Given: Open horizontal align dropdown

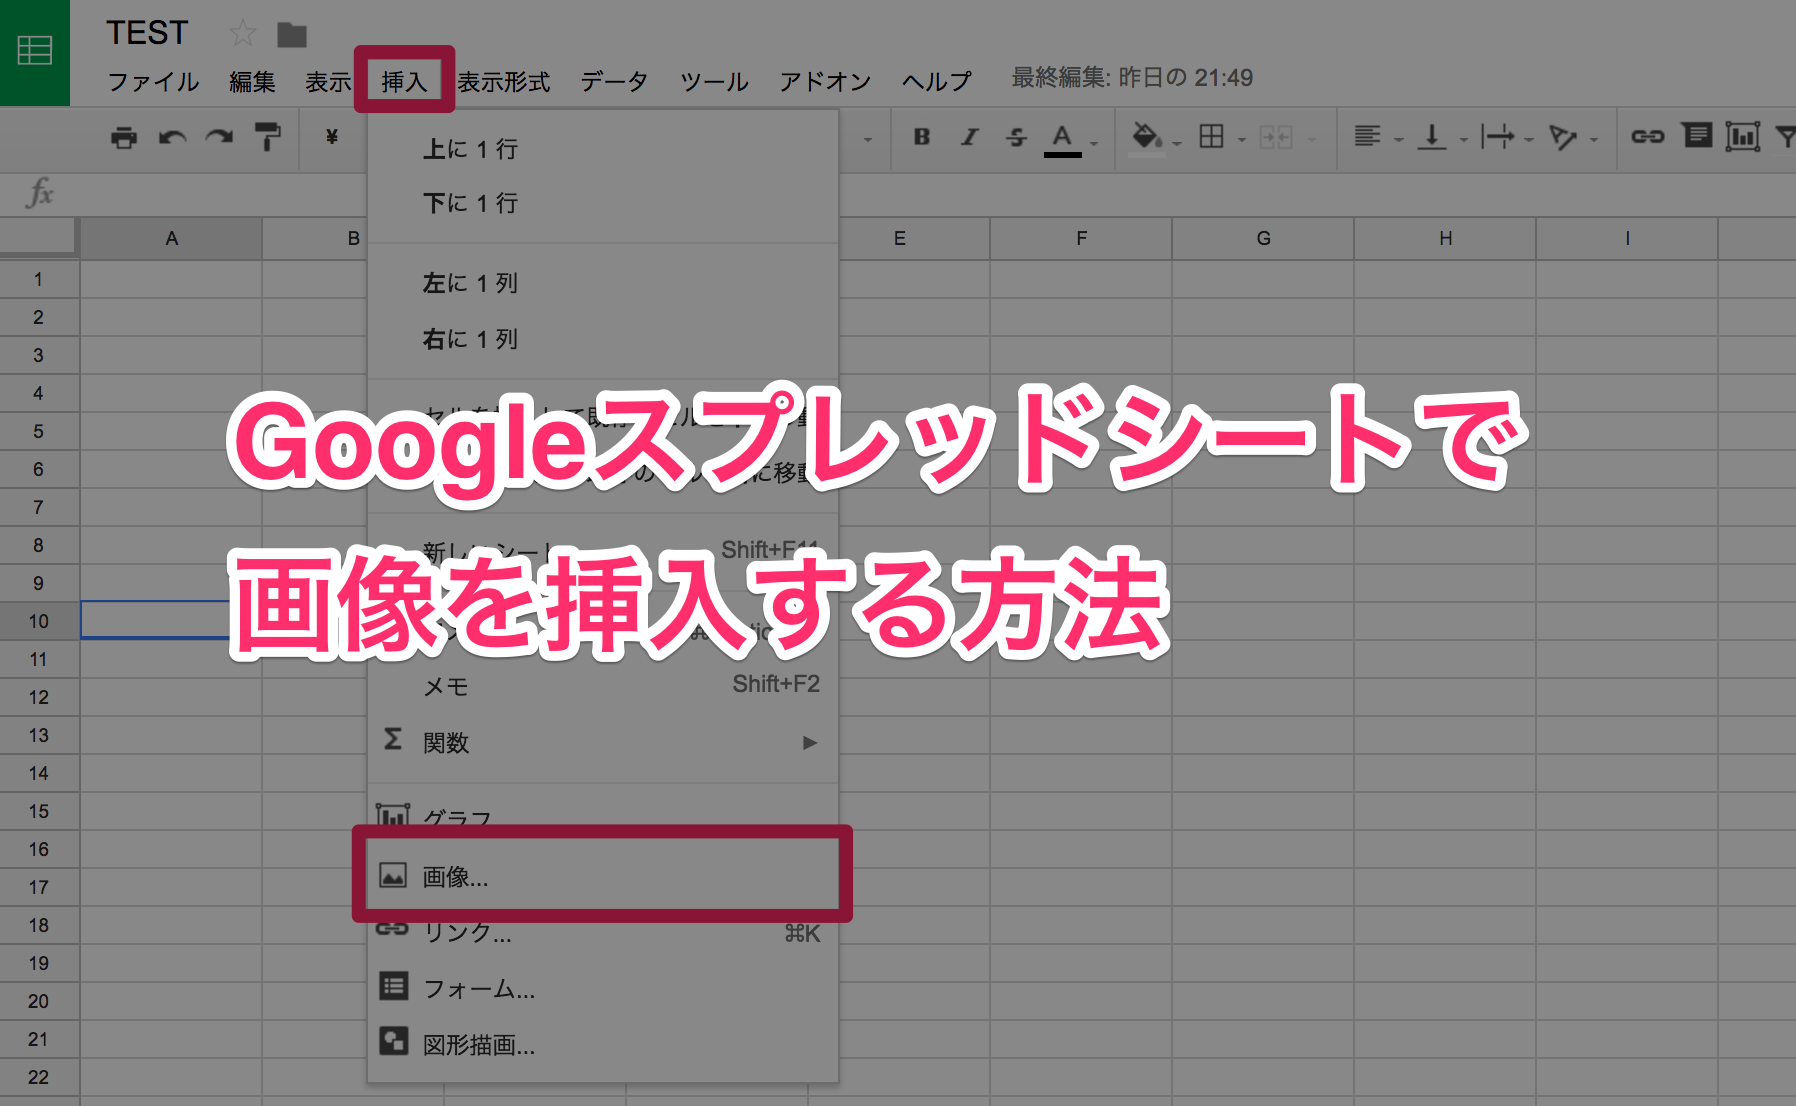Looking at the screenshot, I should click(x=1378, y=137).
